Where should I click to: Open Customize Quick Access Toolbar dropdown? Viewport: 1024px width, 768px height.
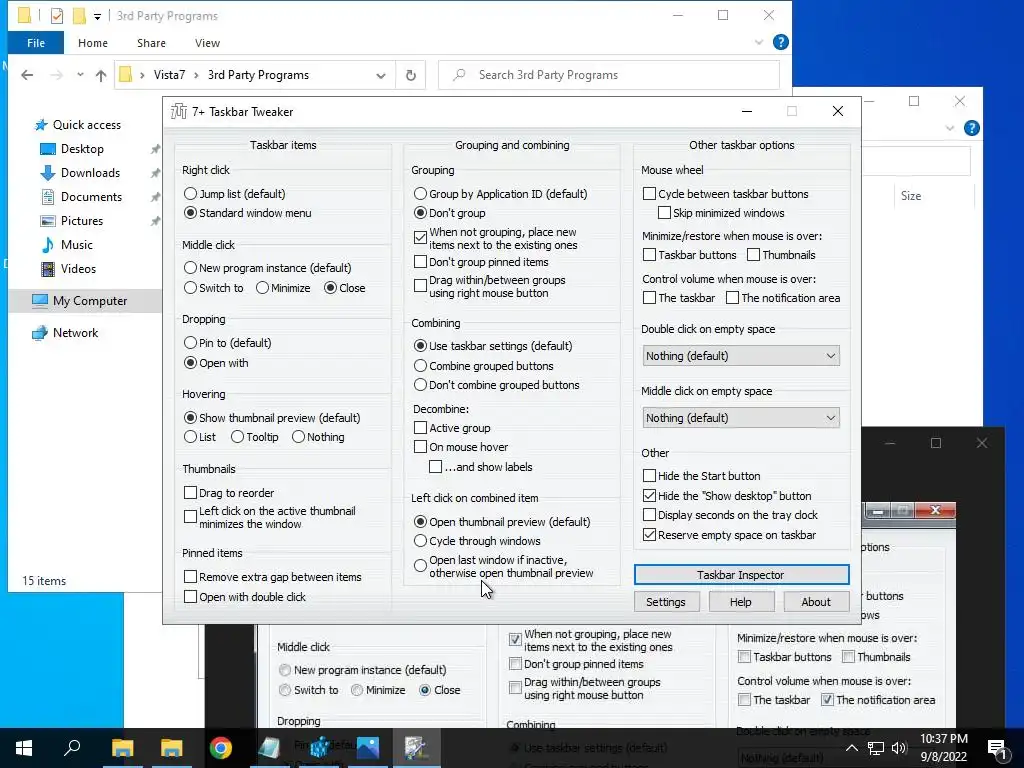(x=97, y=16)
